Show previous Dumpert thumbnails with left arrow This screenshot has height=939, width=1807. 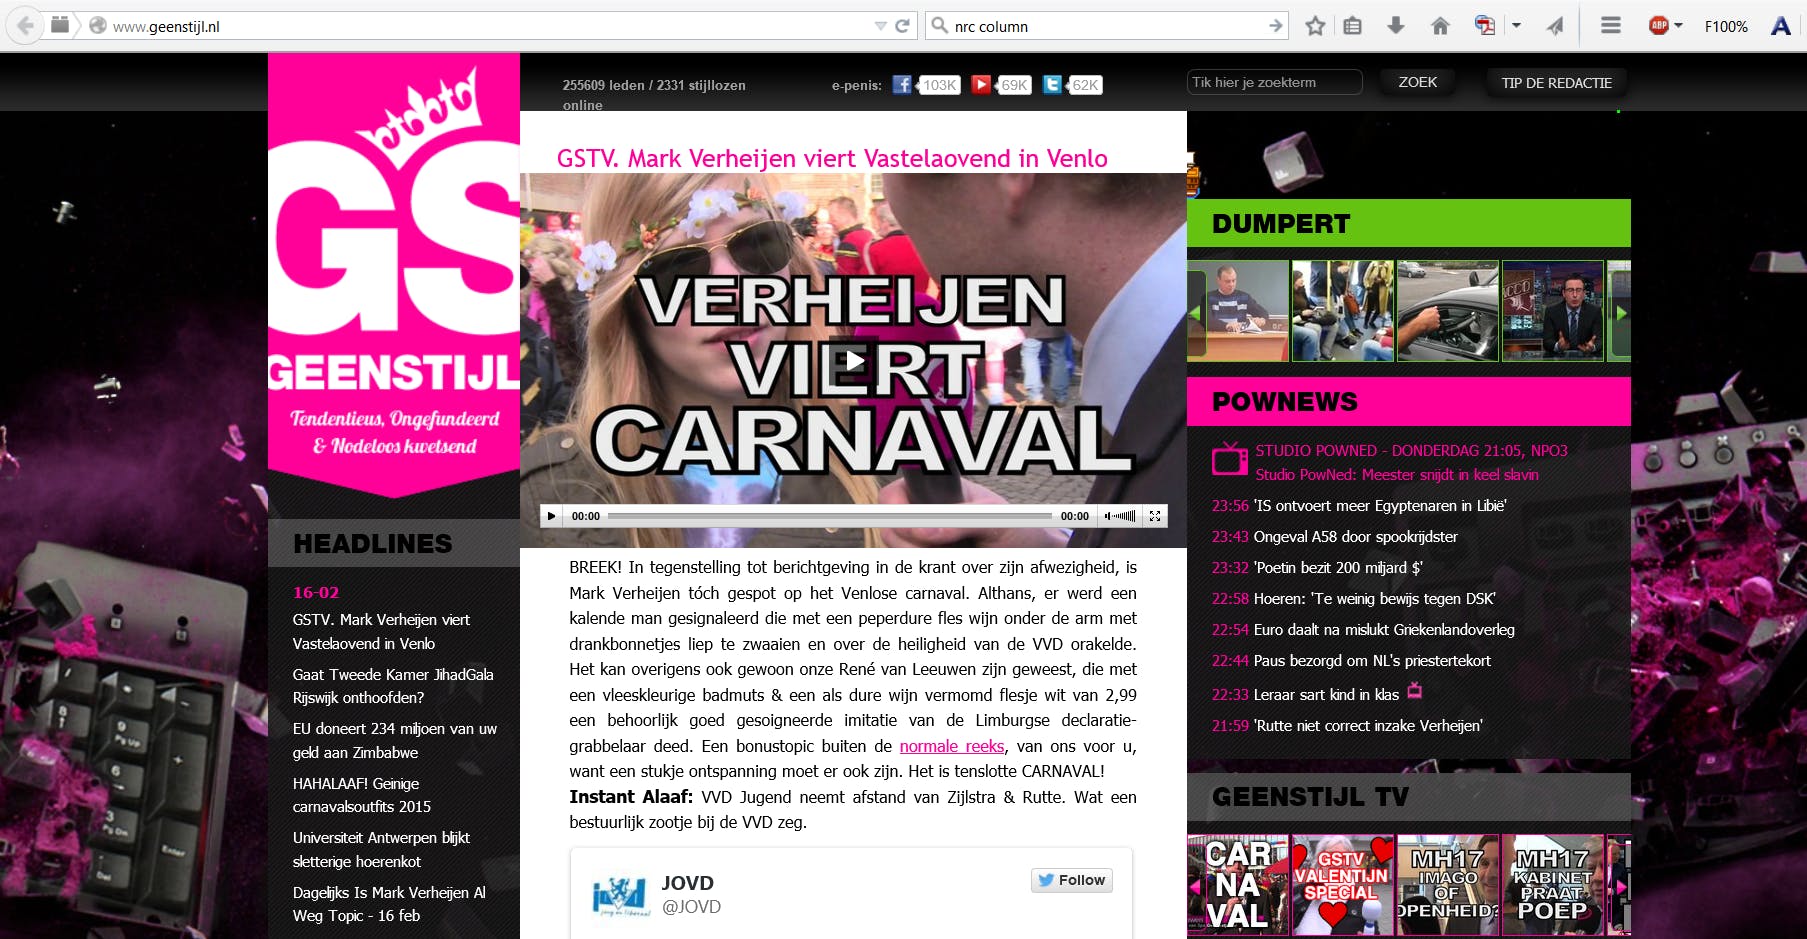tap(1194, 313)
